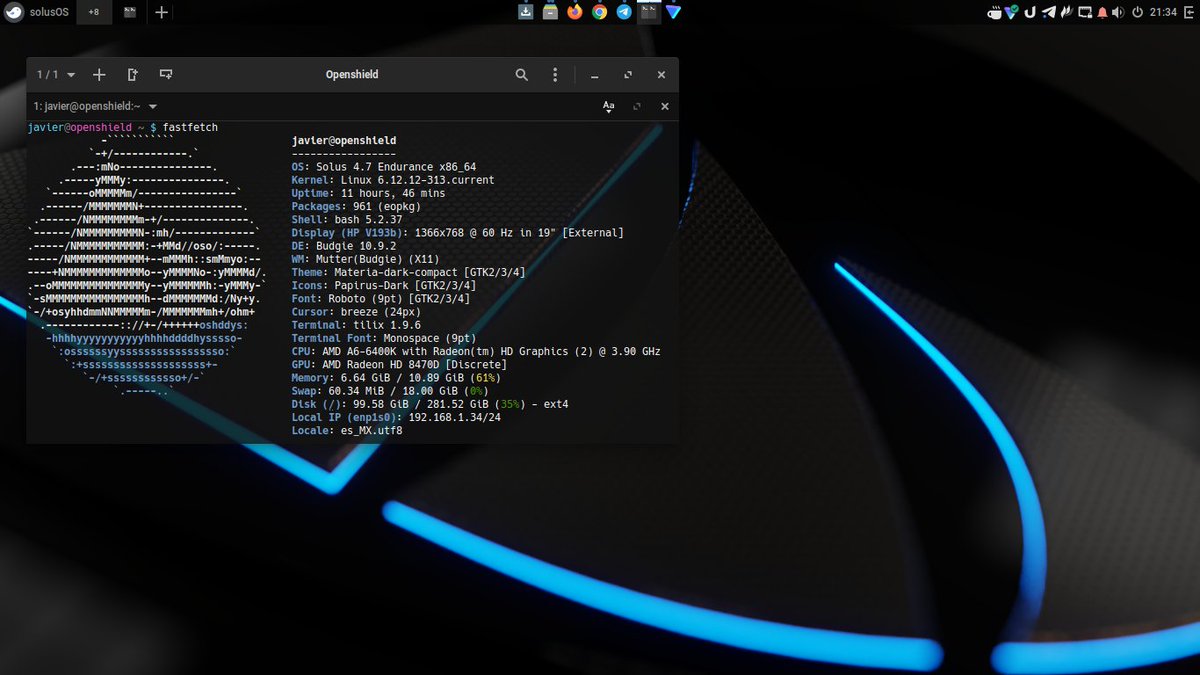Click the Locale: es_MX.utf8 line

347,430
